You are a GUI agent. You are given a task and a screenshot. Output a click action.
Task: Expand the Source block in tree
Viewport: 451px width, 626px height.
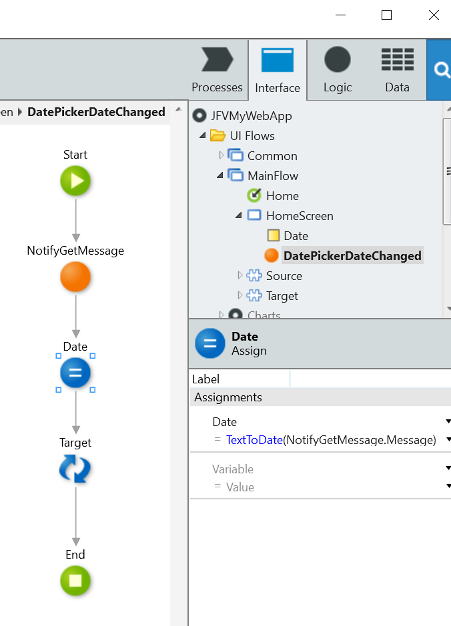(x=239, y=275)
